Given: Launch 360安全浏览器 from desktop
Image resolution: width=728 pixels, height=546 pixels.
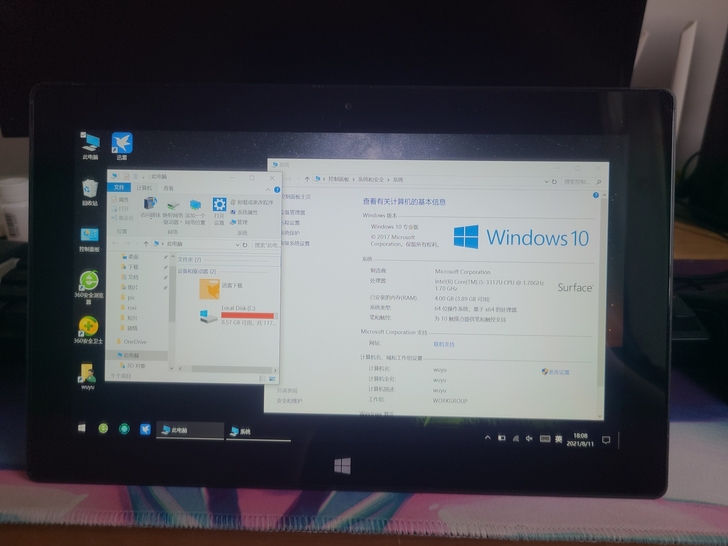Looking at the screenshot, I should [x=89, y=286].
